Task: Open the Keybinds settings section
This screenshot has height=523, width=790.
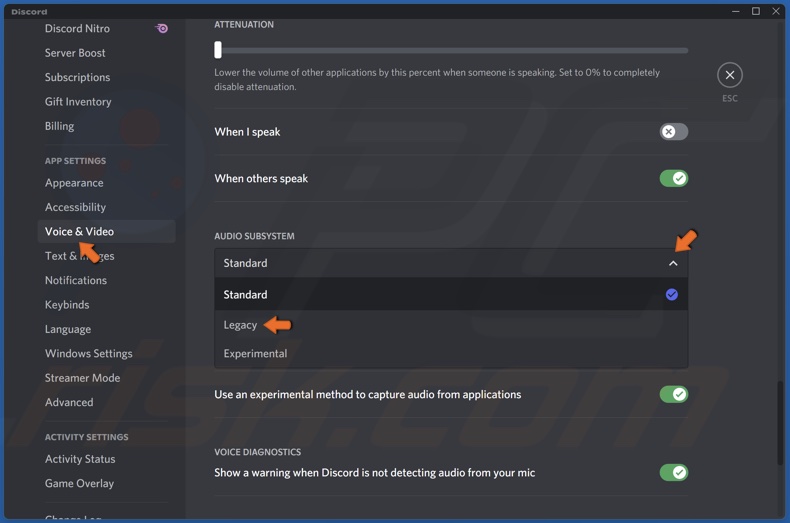Action: point(67,305)
